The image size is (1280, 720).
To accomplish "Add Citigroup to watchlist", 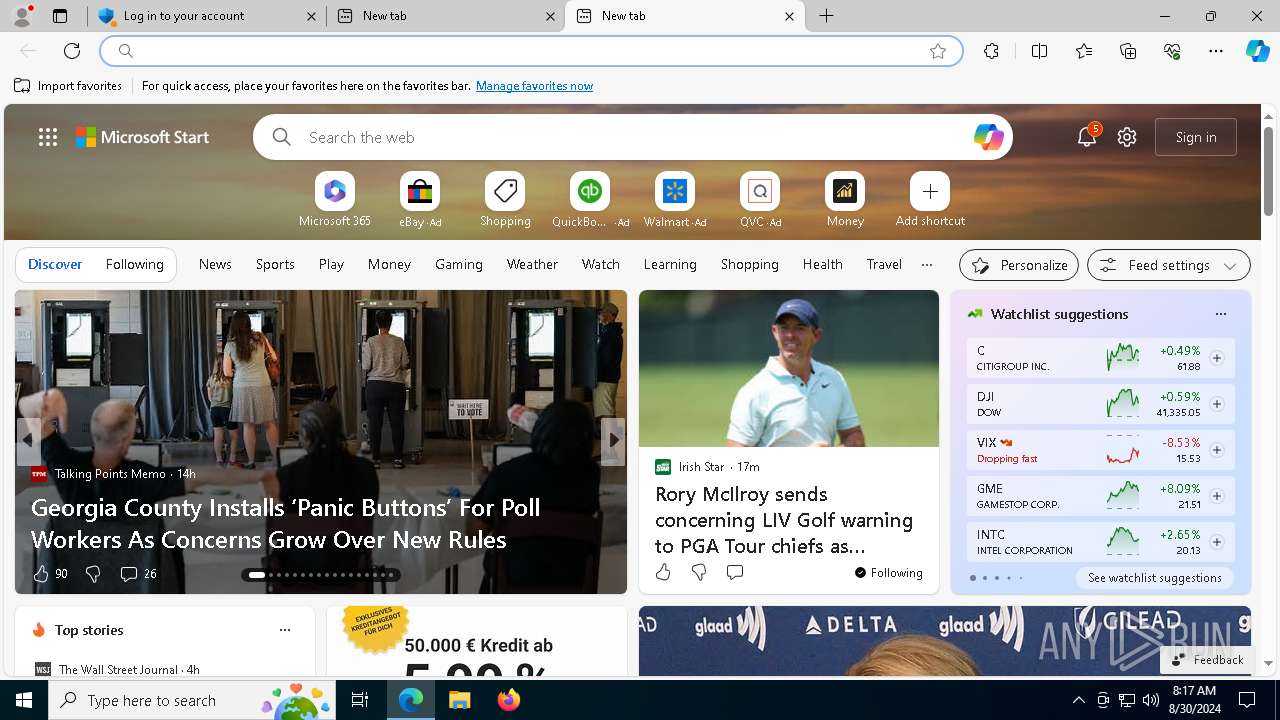I will click(x=1216, y=358).
